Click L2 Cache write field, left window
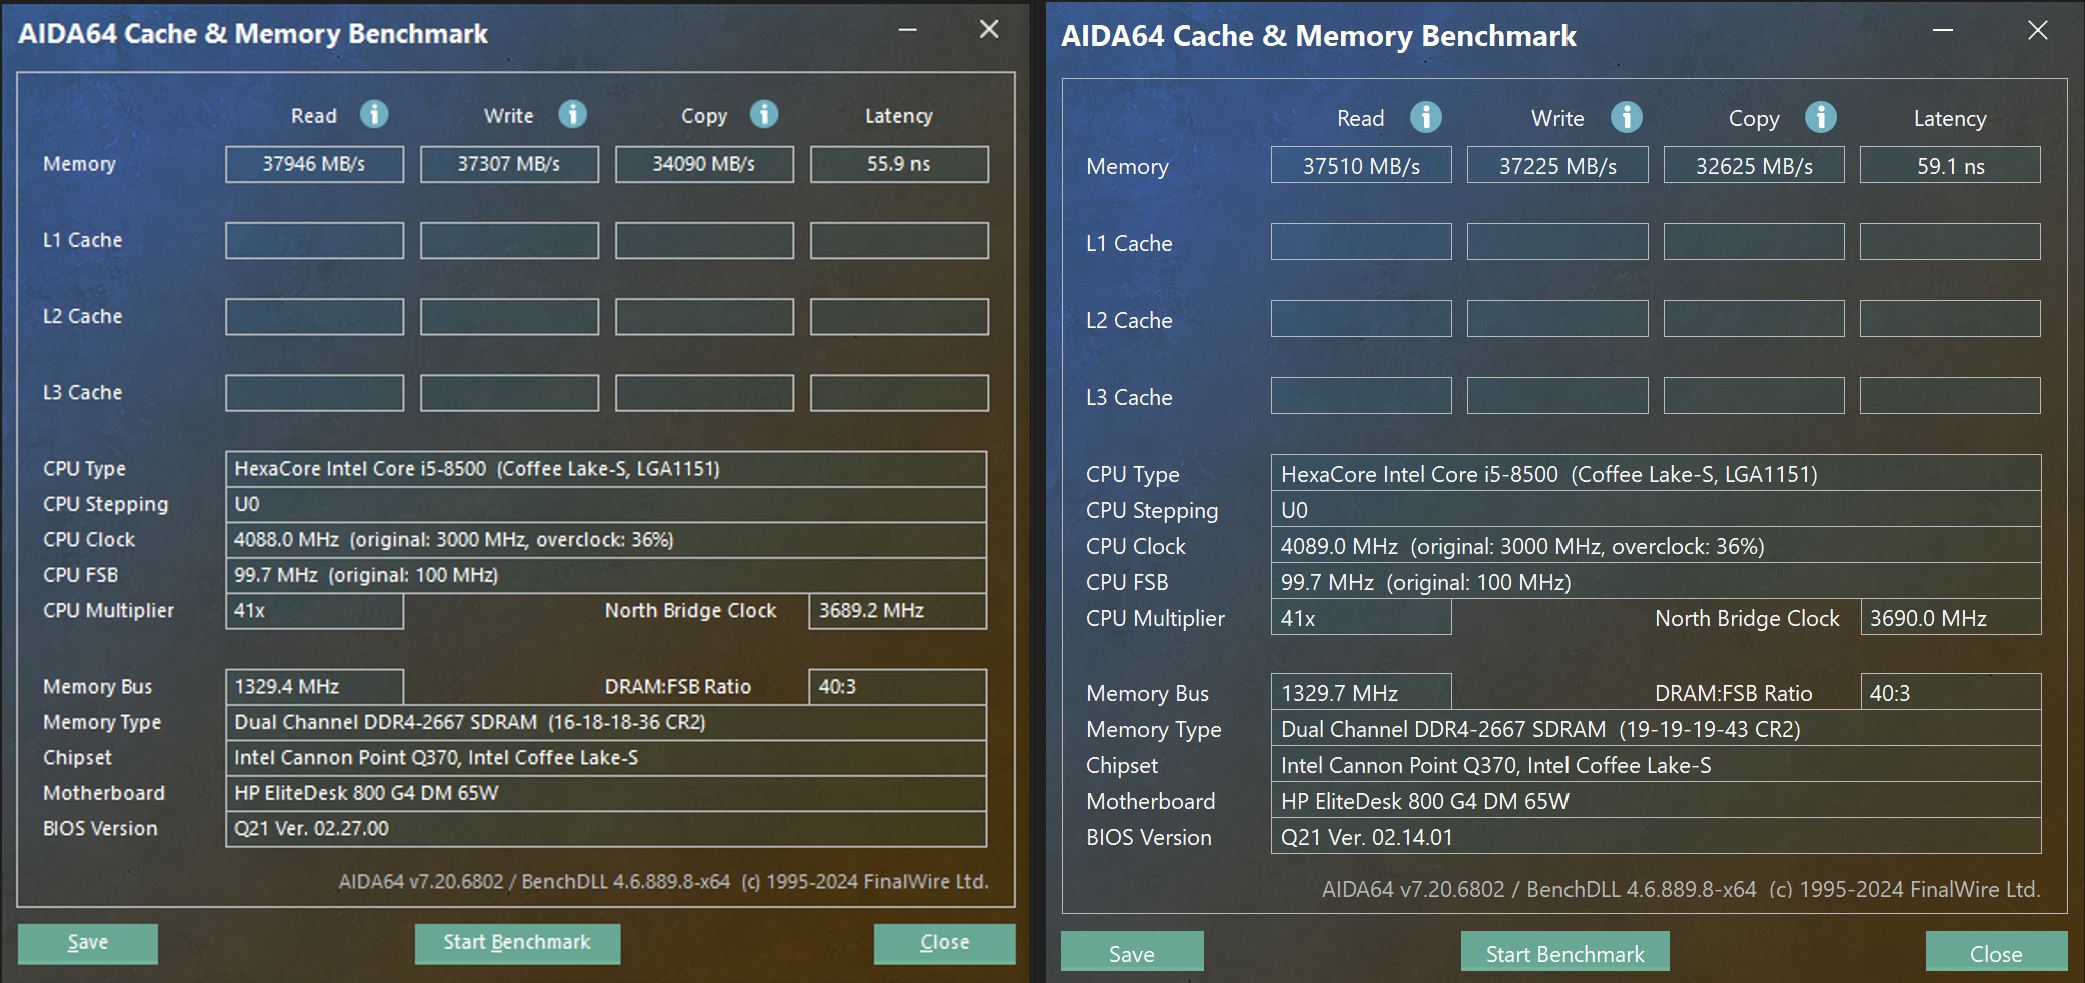The width and height of the screenshot is (2085, 983). (509, 316)
